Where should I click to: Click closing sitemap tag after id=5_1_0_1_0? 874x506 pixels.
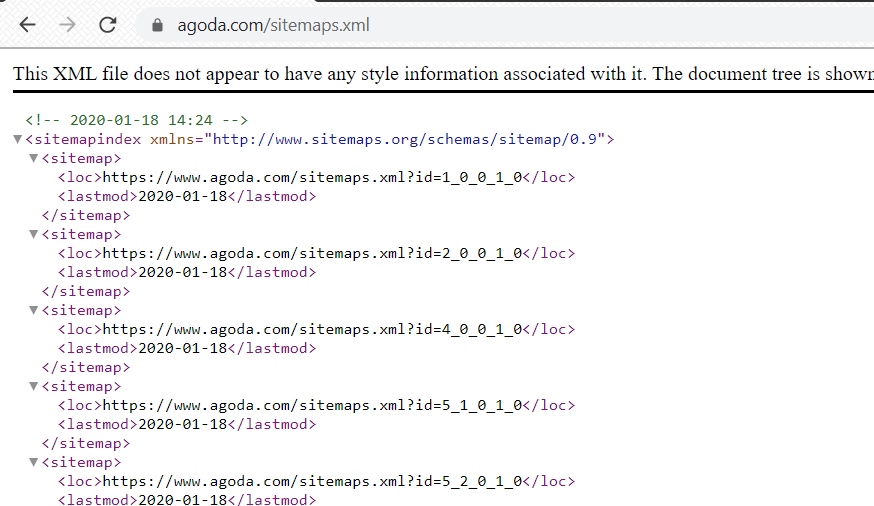(86, 444)
